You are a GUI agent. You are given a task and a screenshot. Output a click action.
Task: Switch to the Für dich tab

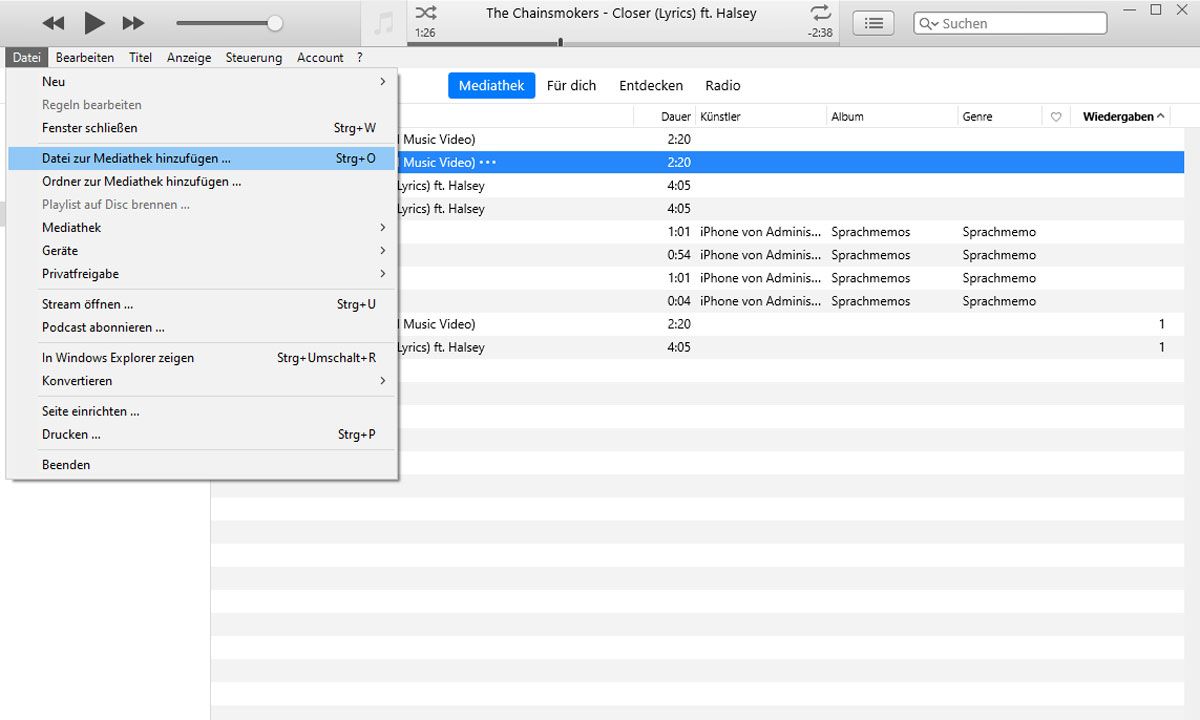(x=571, y=86)
